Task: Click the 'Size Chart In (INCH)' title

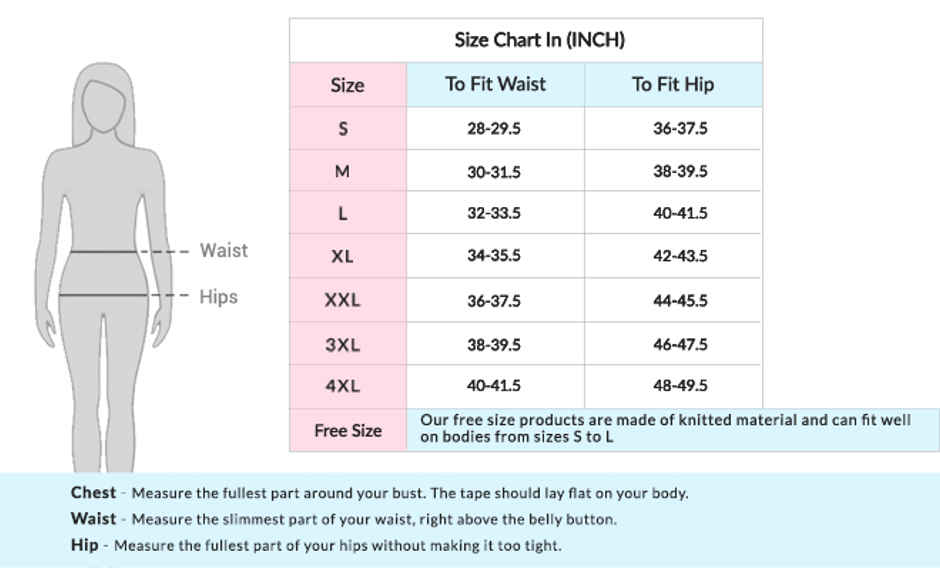Action: (539, 40)
